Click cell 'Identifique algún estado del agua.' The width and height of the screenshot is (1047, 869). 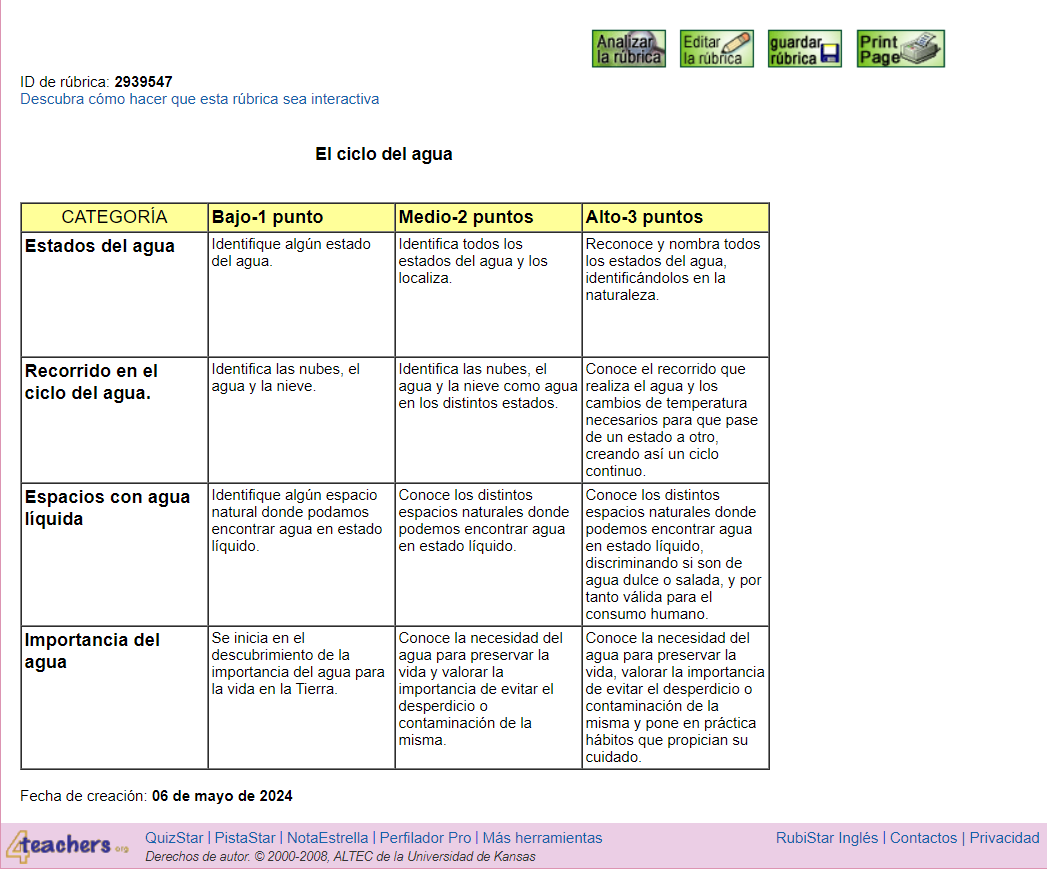[301, 295]
